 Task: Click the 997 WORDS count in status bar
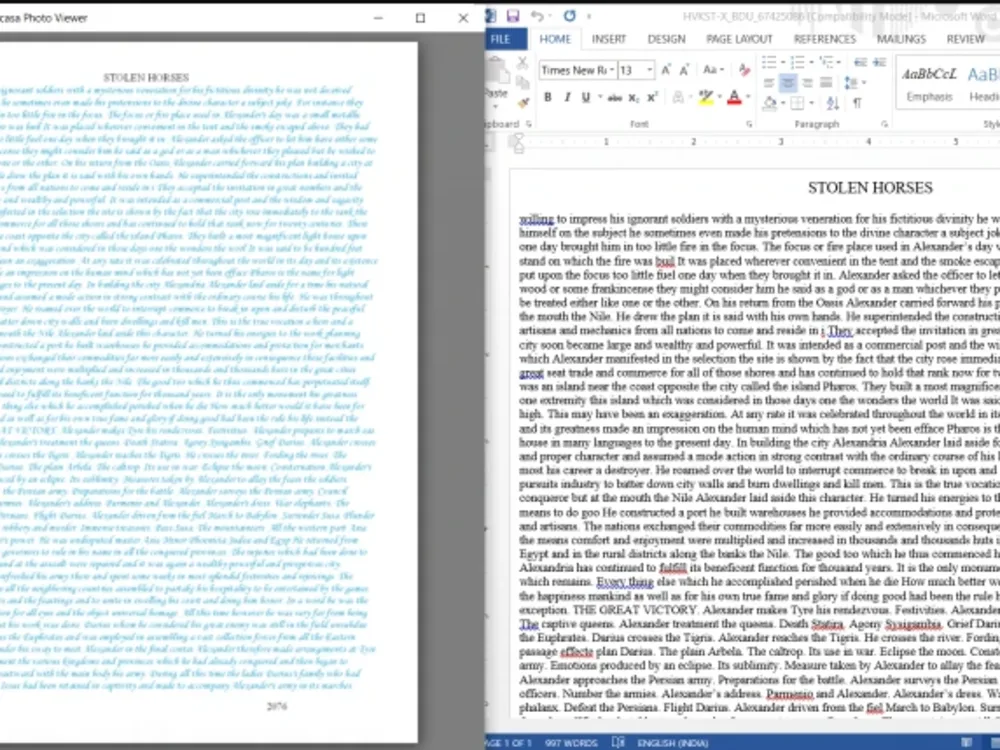coord(571,742)
